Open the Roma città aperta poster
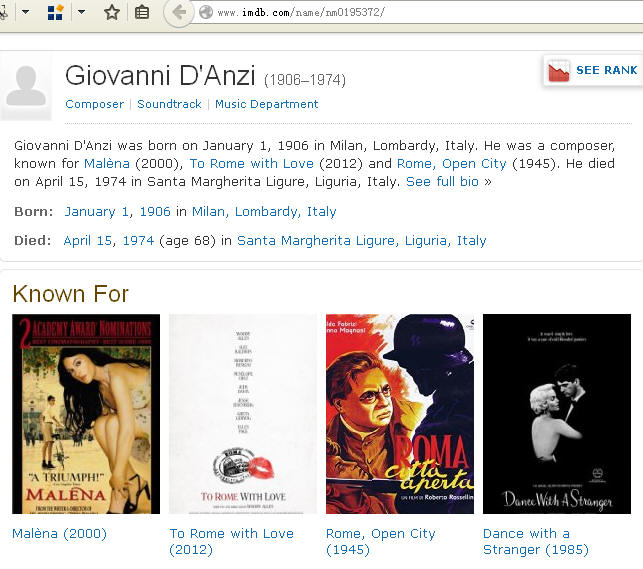 (x=400, y=414)
